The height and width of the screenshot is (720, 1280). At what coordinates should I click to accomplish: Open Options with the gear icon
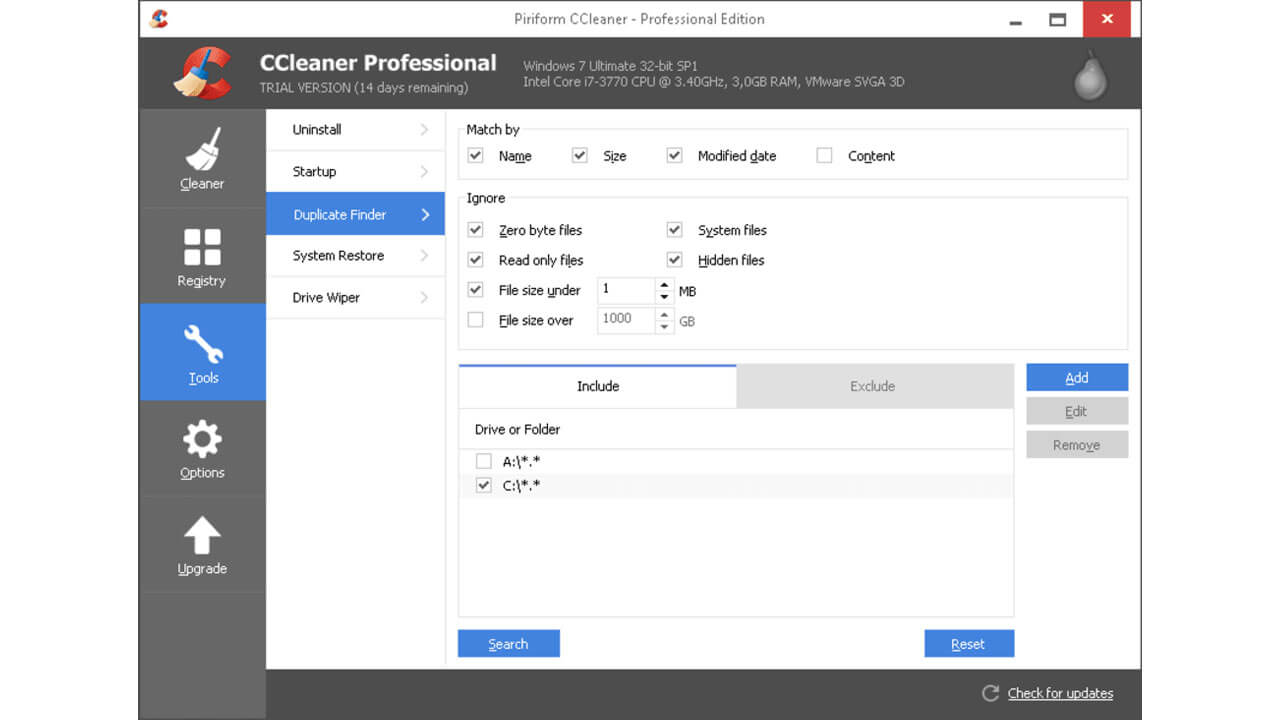click(202, 445)
